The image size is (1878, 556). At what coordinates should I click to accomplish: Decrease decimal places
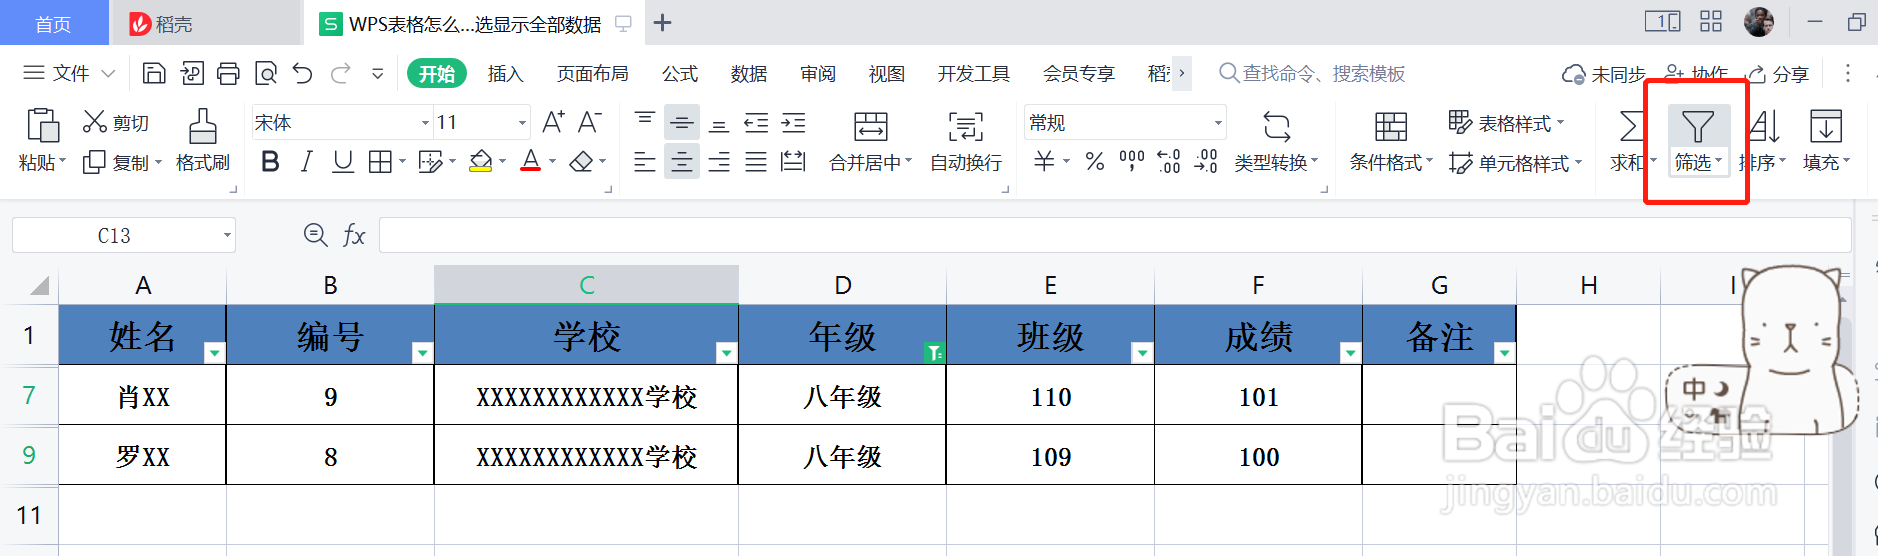click(1206, 161)
